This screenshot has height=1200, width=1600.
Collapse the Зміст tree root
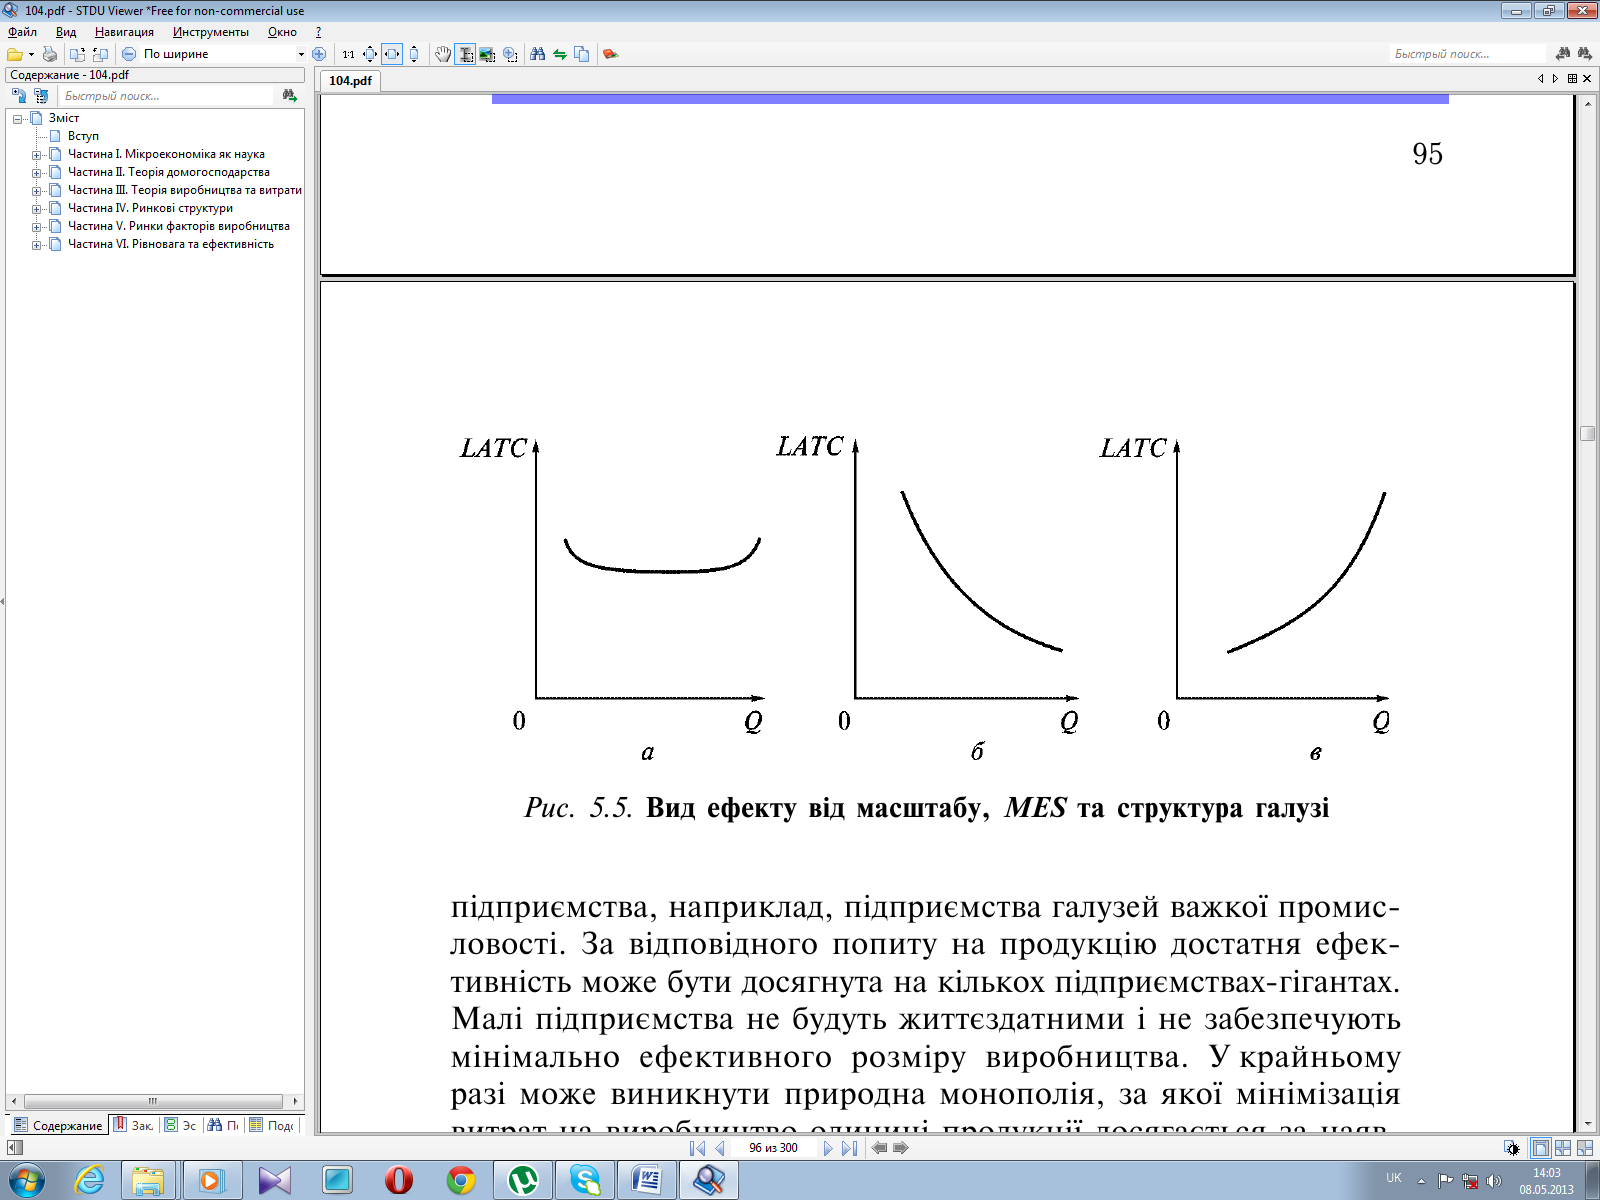(x=18, y=118)
